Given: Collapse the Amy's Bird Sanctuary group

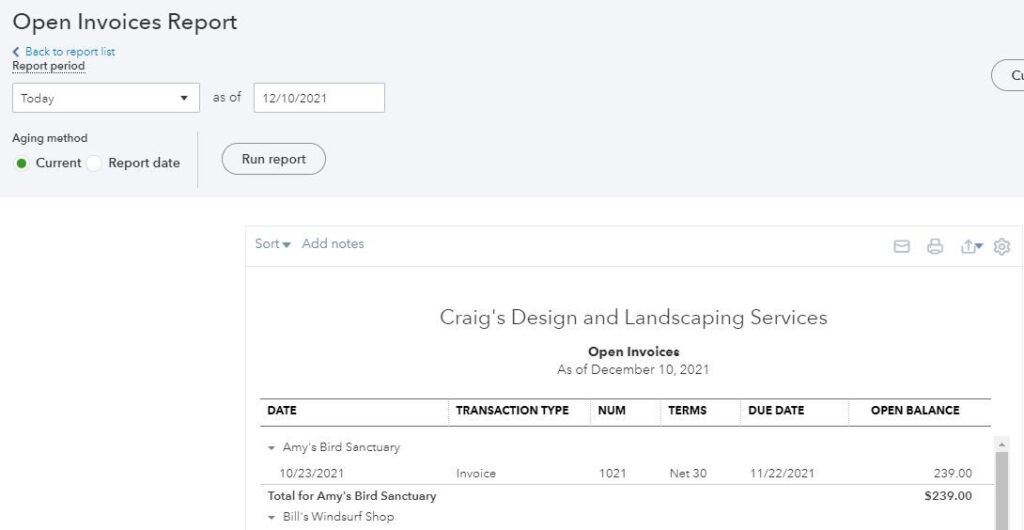Looking at the screenshot, I should [x=272, y=448].
